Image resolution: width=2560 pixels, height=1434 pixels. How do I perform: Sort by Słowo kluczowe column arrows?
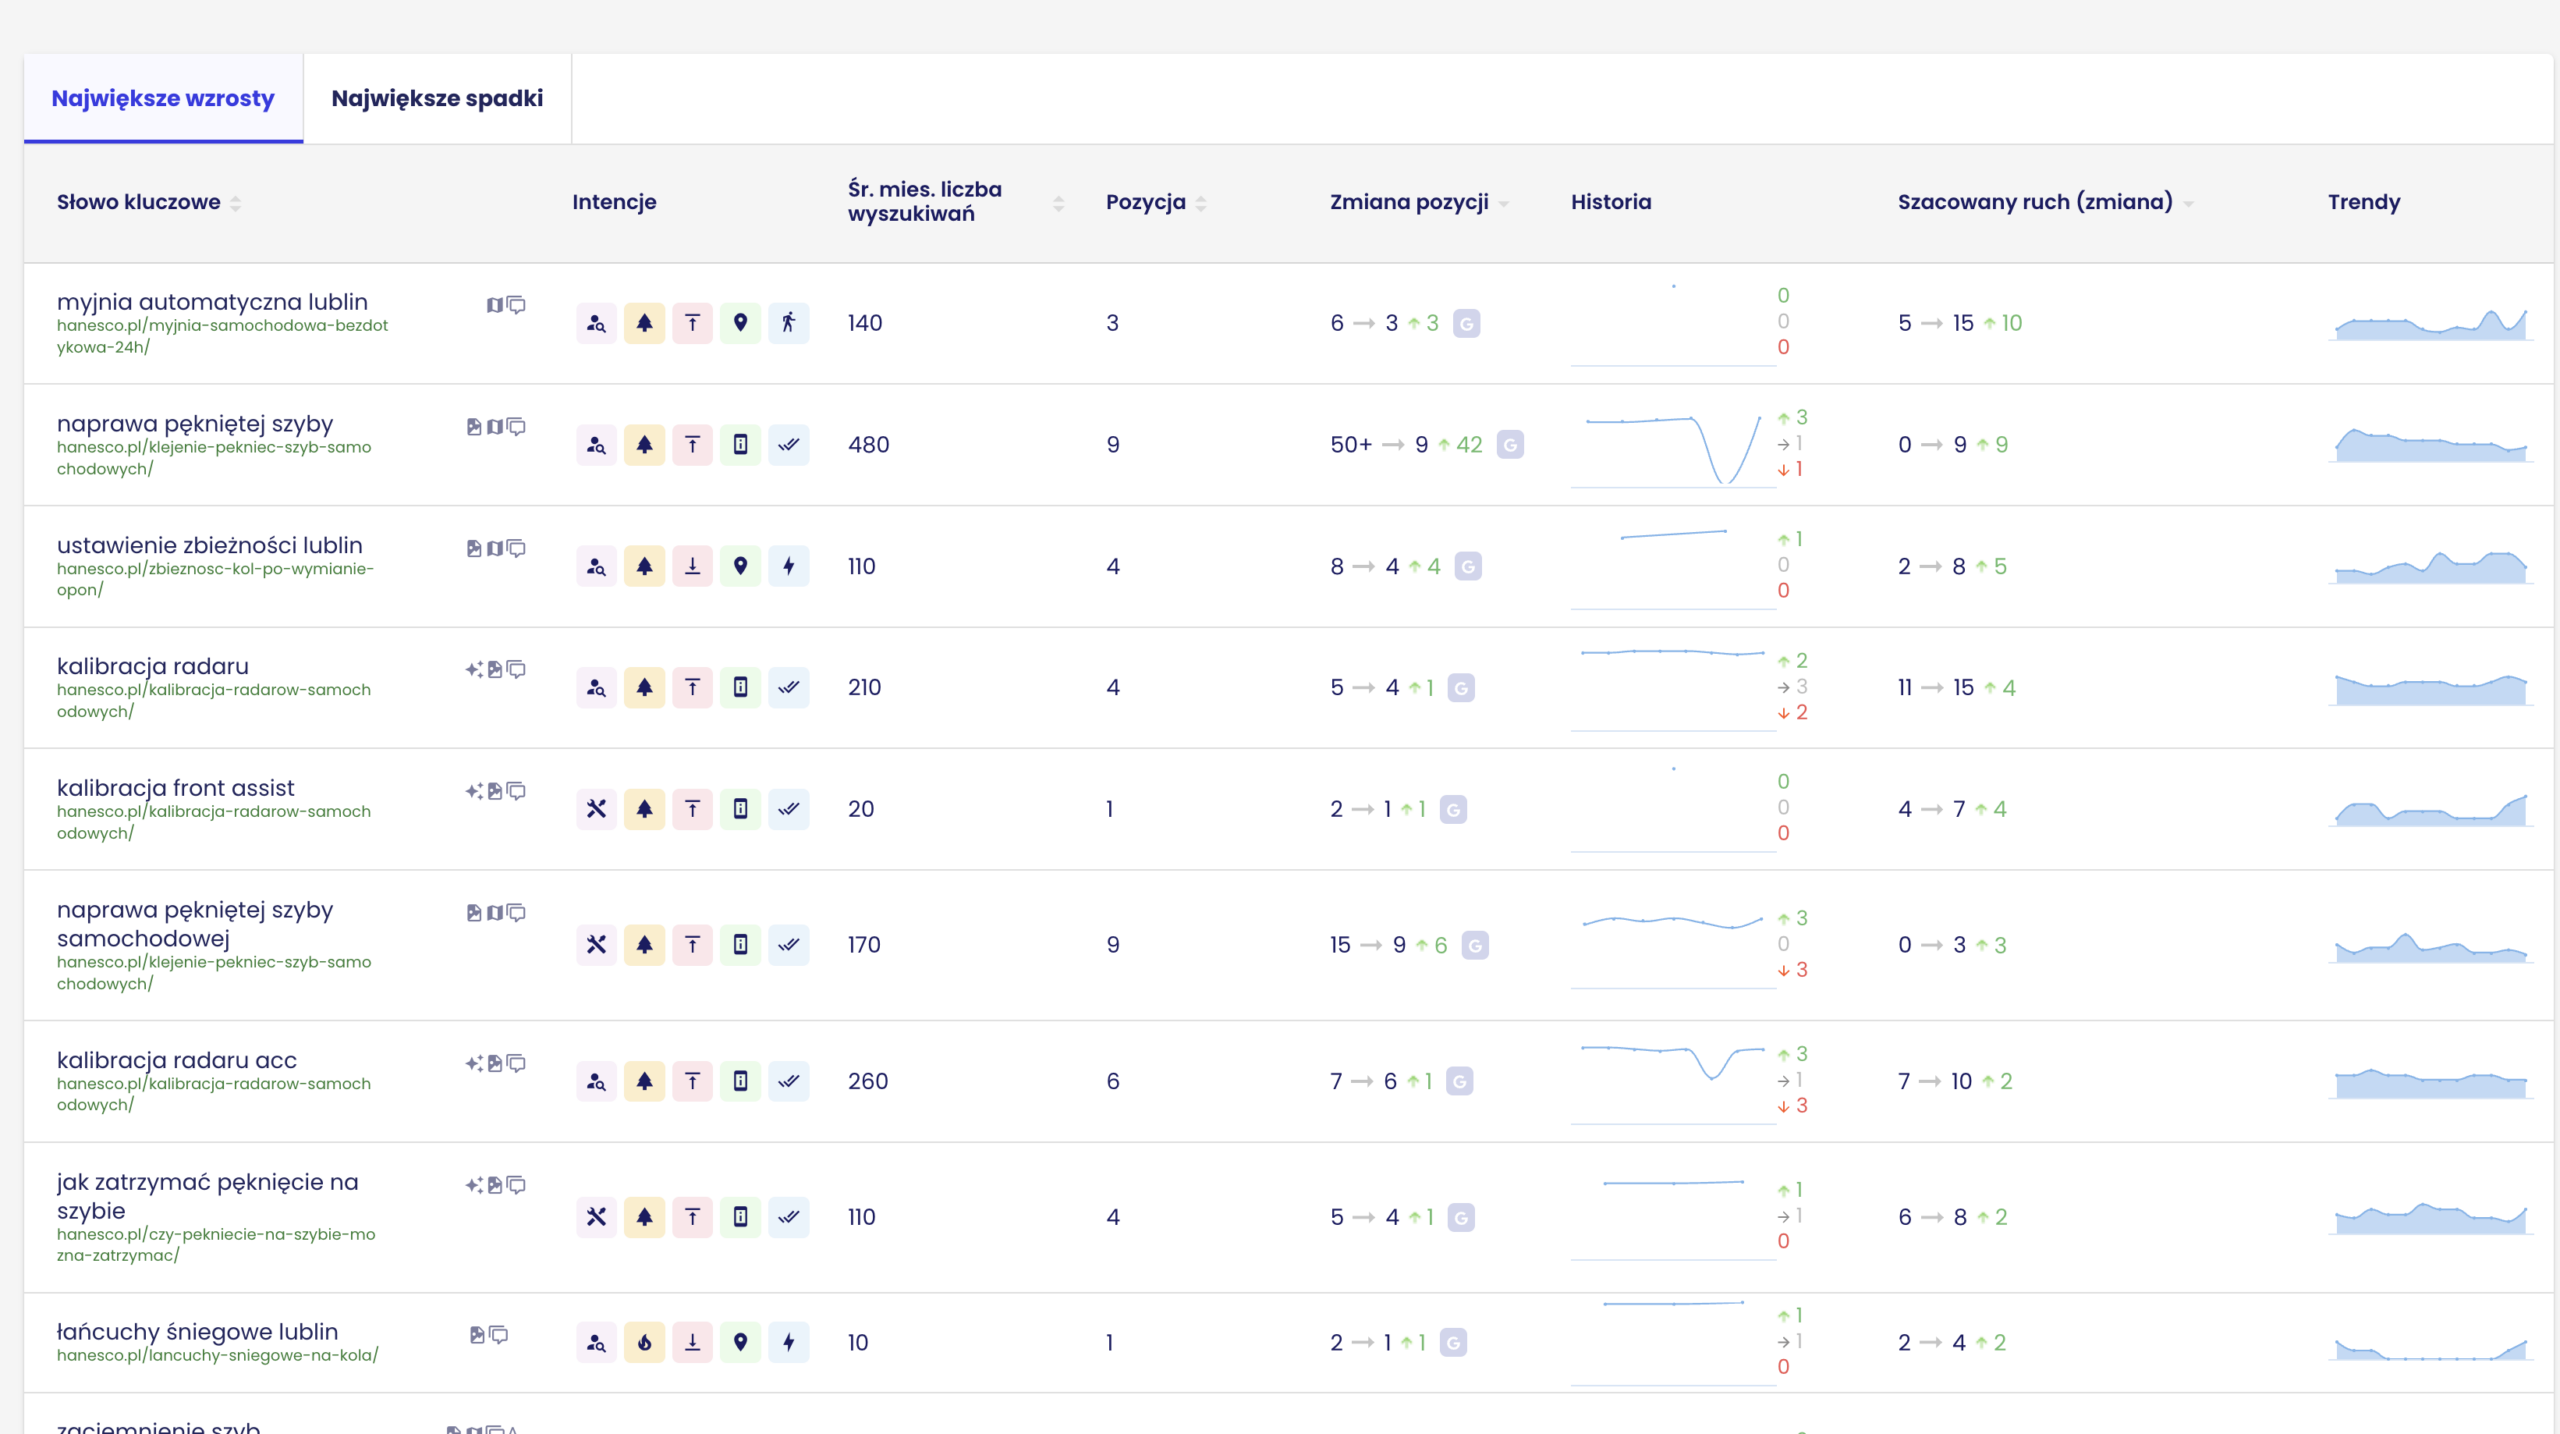point(236,203)
